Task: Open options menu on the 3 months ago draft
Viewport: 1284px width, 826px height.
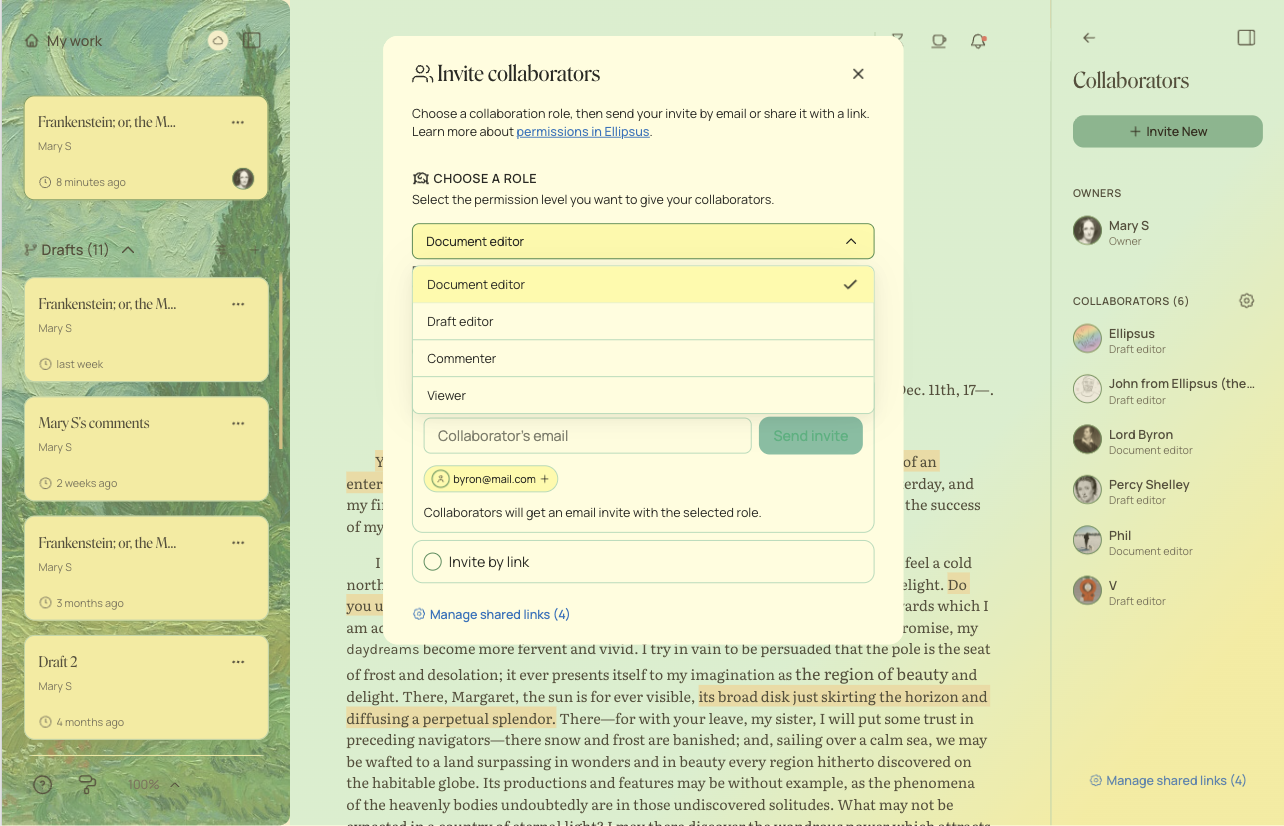Action: point(238,543)
